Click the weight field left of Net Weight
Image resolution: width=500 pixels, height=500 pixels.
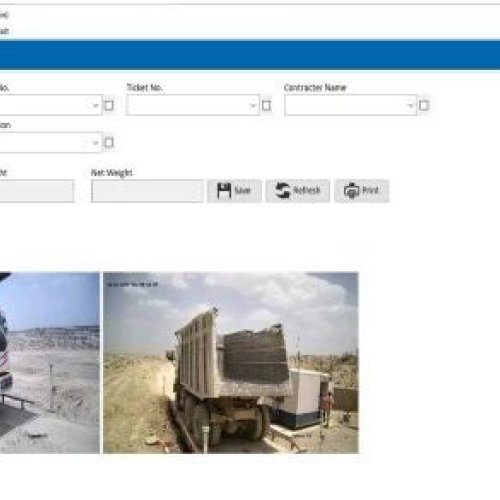click(x=37, y=191)
